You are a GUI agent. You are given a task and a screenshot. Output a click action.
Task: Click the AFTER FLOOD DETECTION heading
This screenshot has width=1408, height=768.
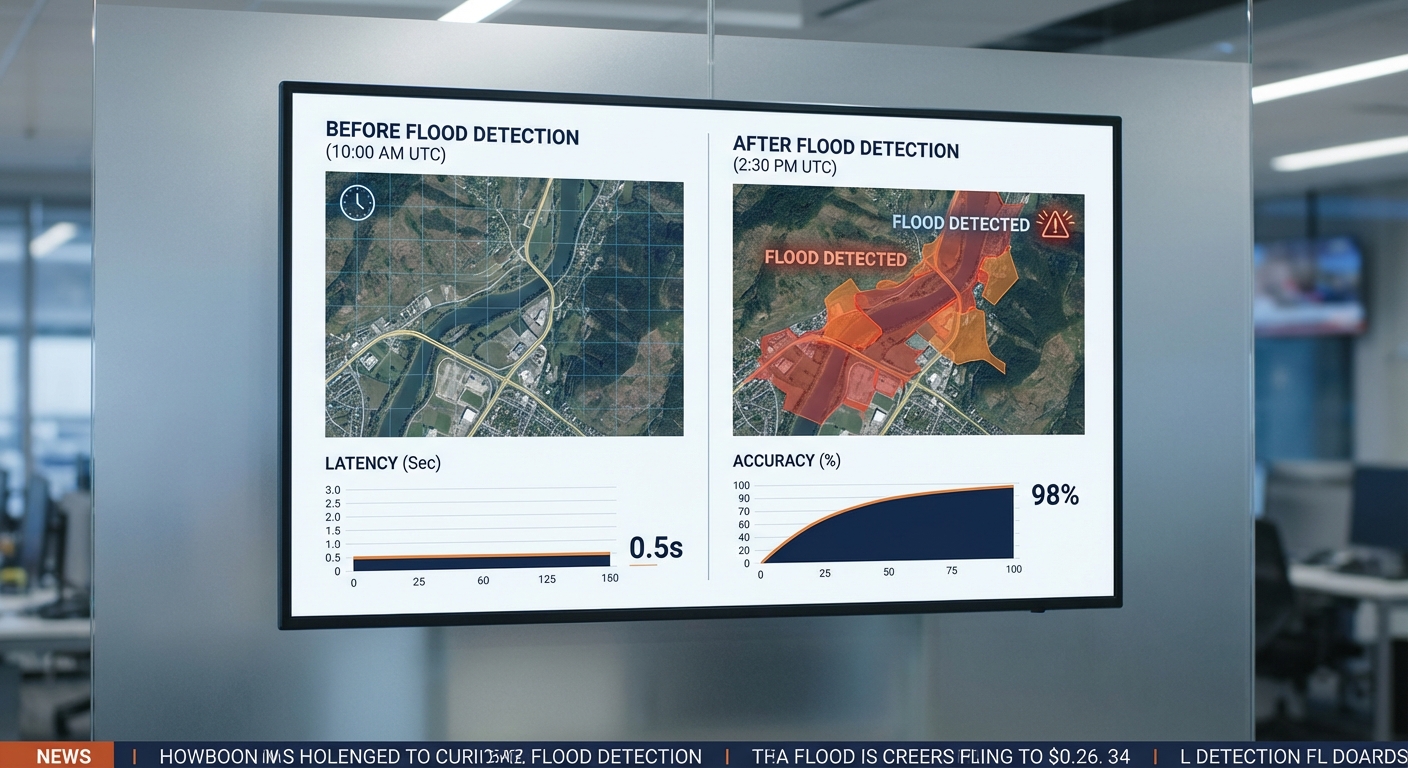coord(845,147)
